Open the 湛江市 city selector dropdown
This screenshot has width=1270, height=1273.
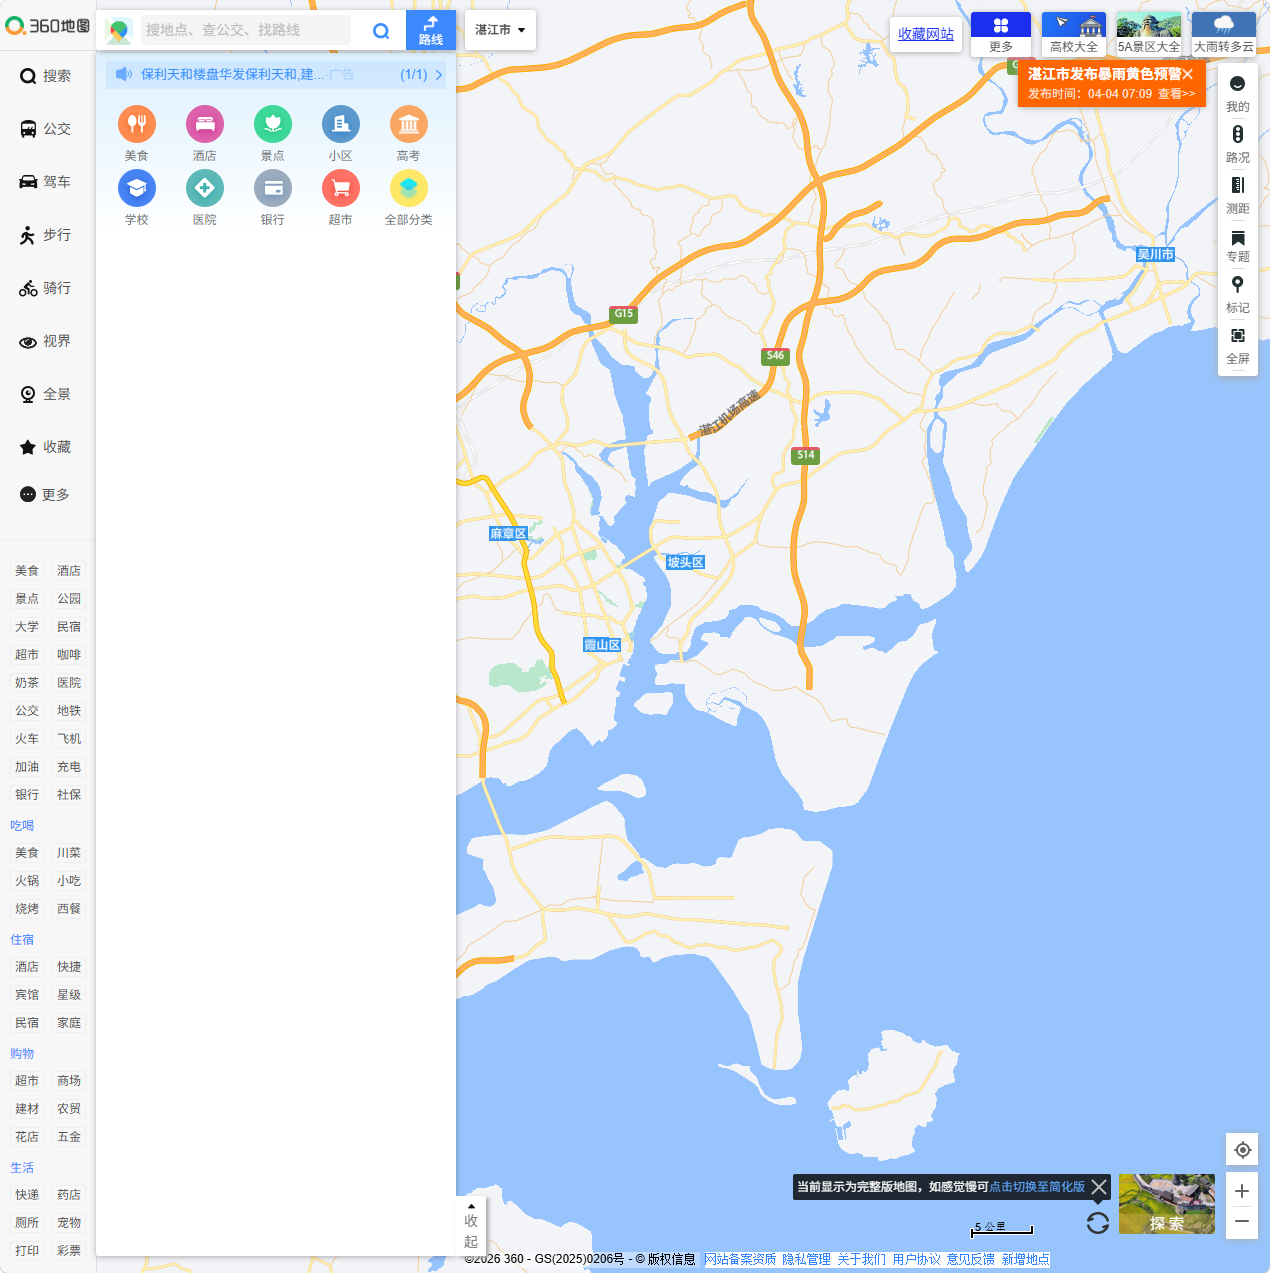(x=499, y=30)
